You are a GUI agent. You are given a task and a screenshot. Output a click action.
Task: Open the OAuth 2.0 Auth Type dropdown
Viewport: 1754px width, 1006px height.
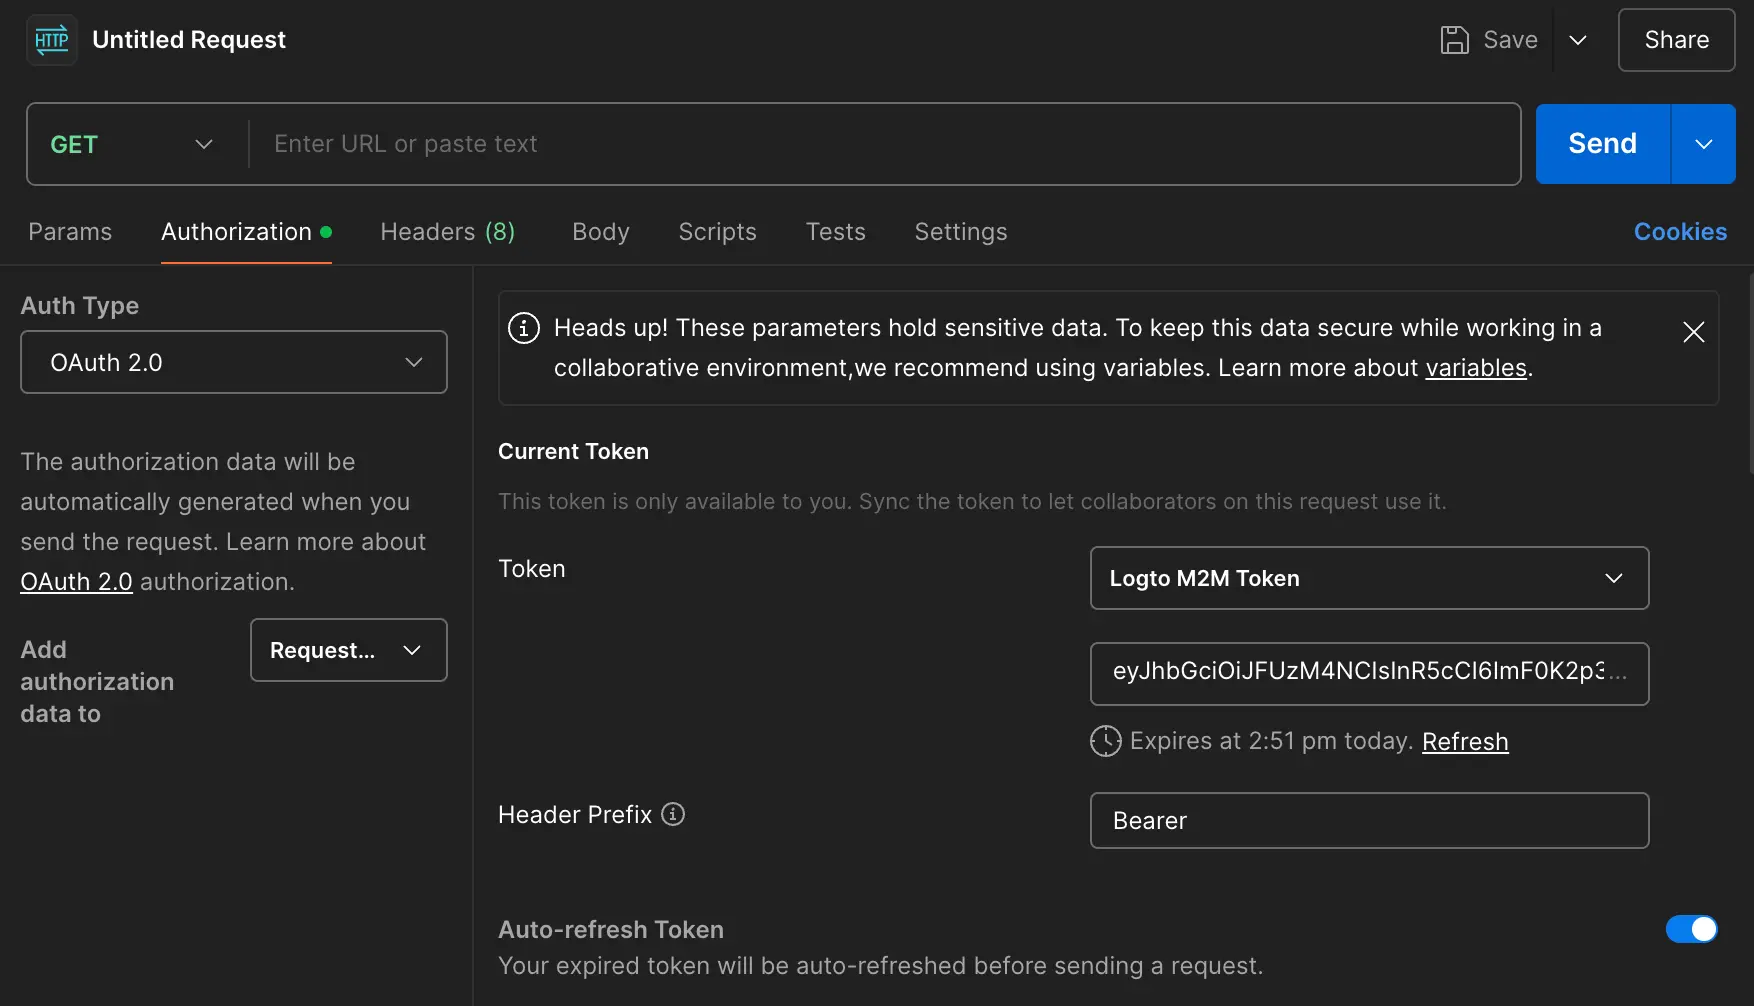(234, 362)
